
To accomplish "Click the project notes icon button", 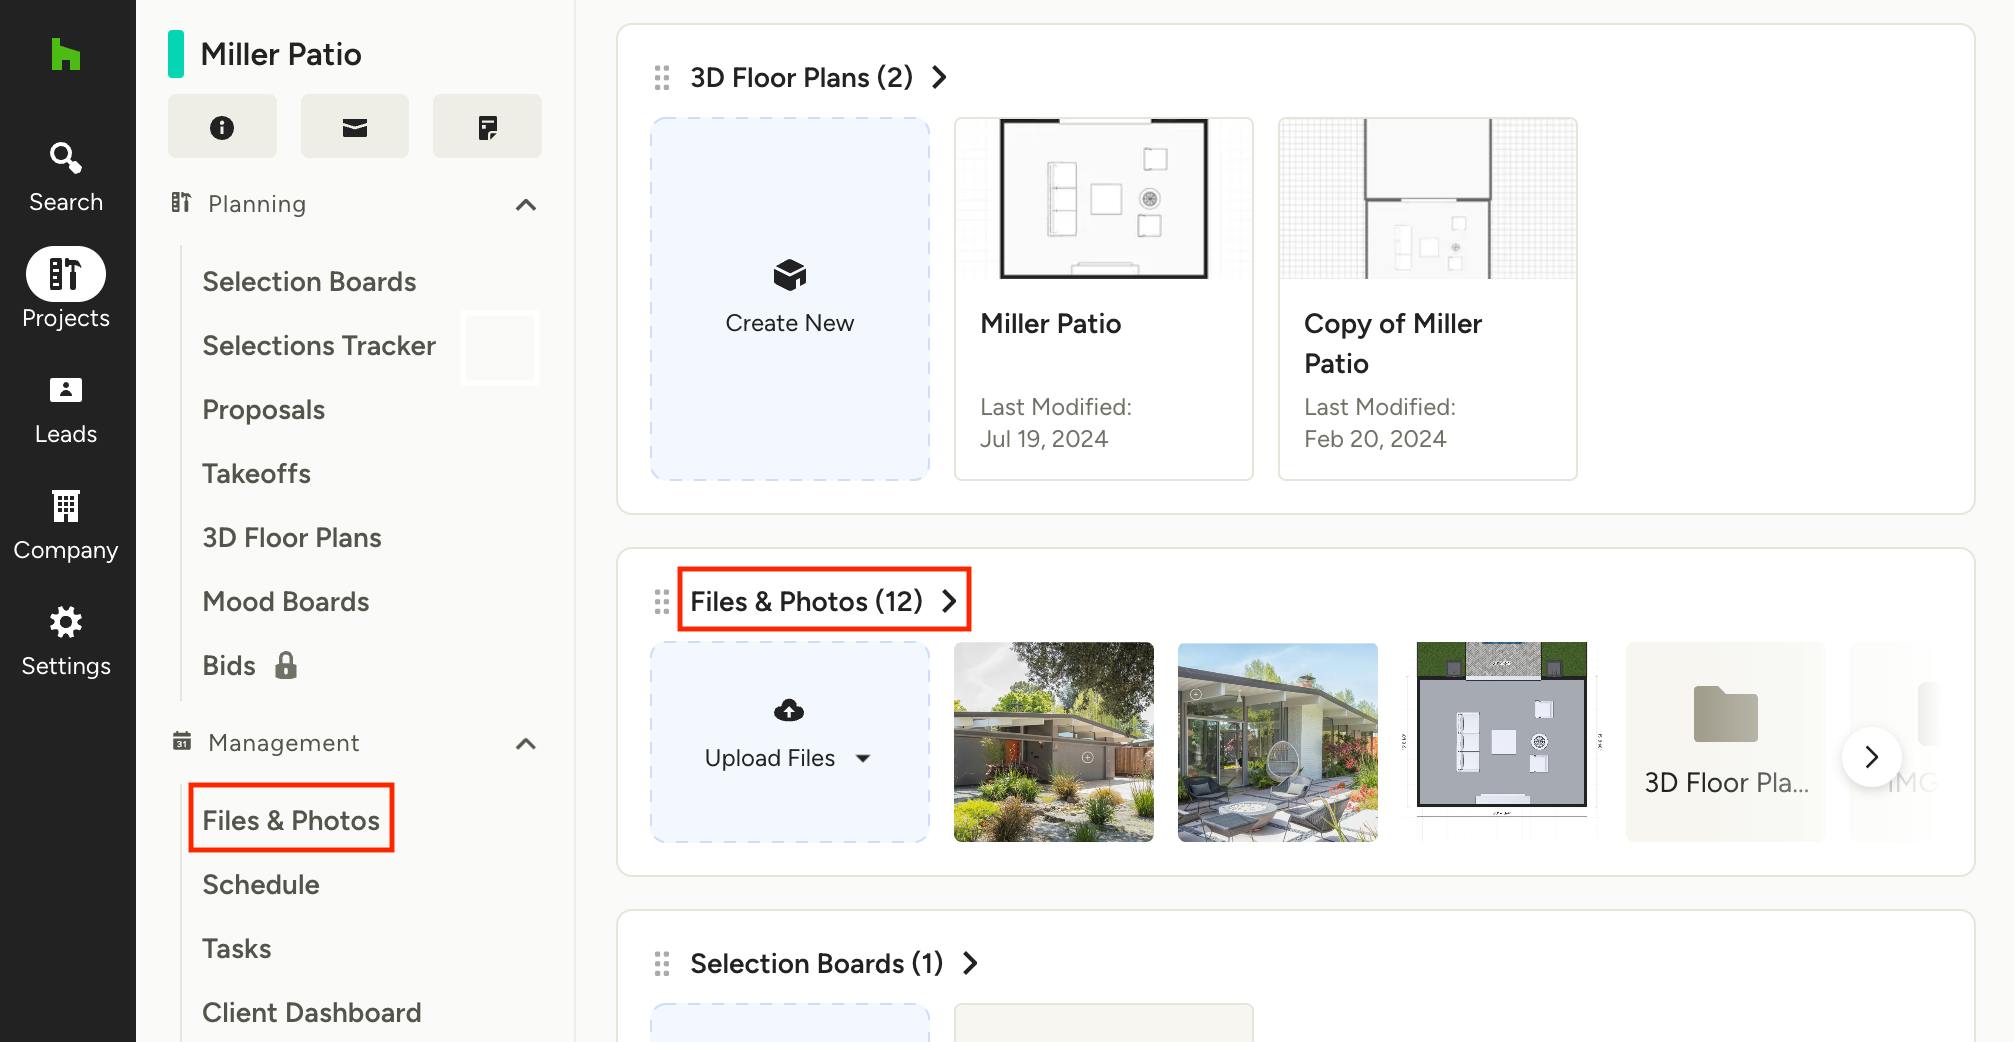I will [487, 127].
